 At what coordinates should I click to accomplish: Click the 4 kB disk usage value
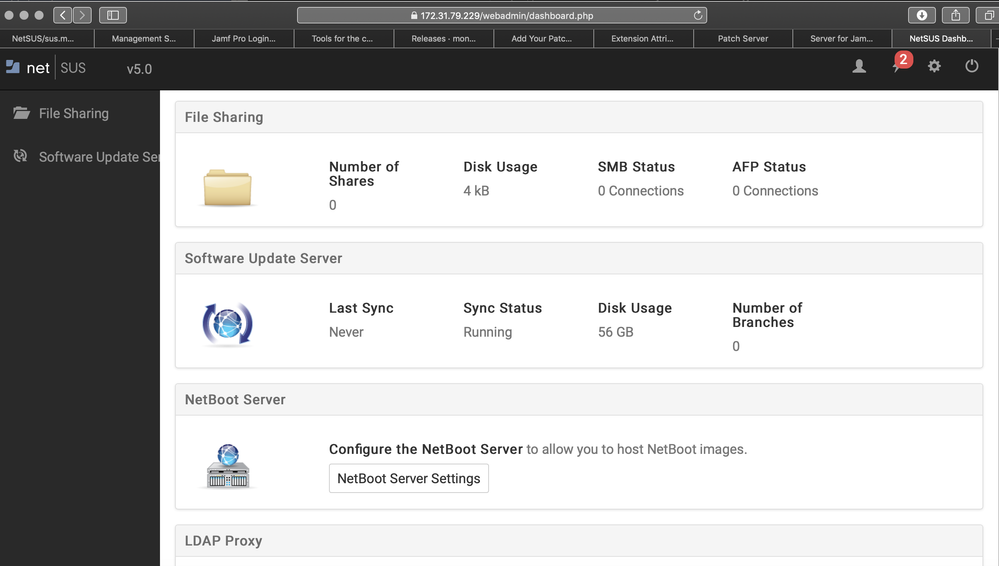pyautogui.click(x=476, y=191)
